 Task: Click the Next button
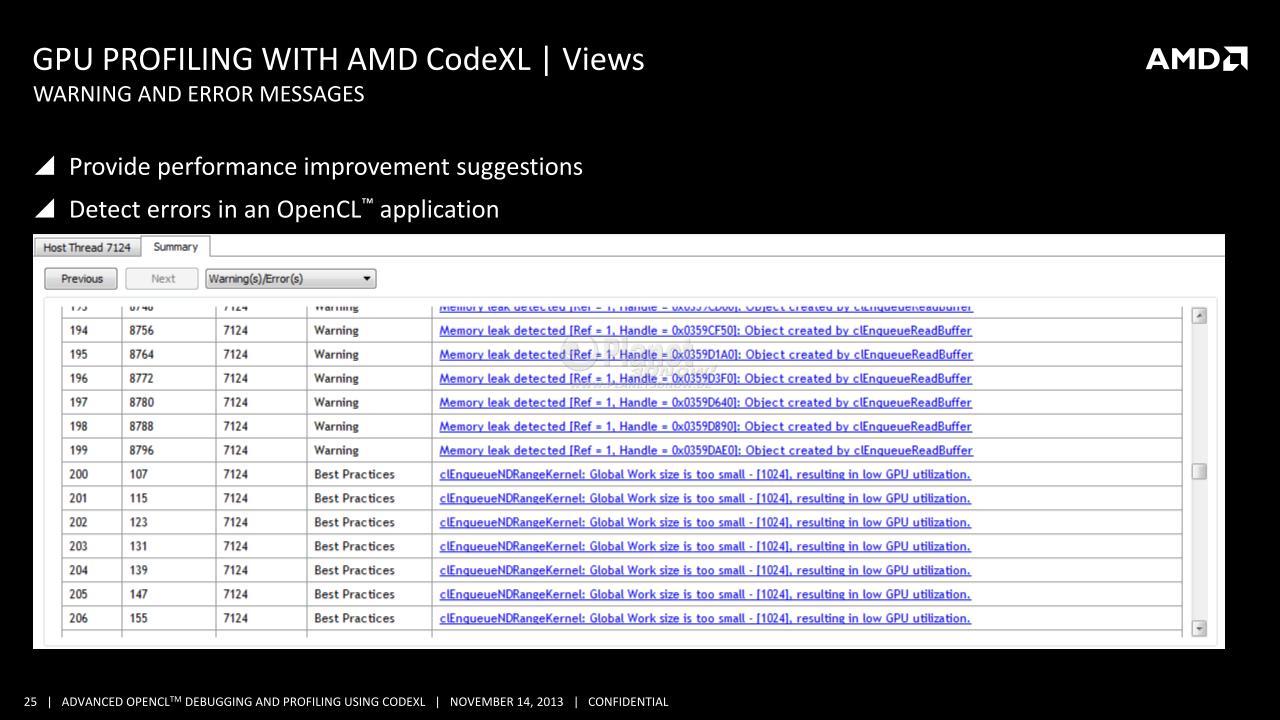[162, 279]
